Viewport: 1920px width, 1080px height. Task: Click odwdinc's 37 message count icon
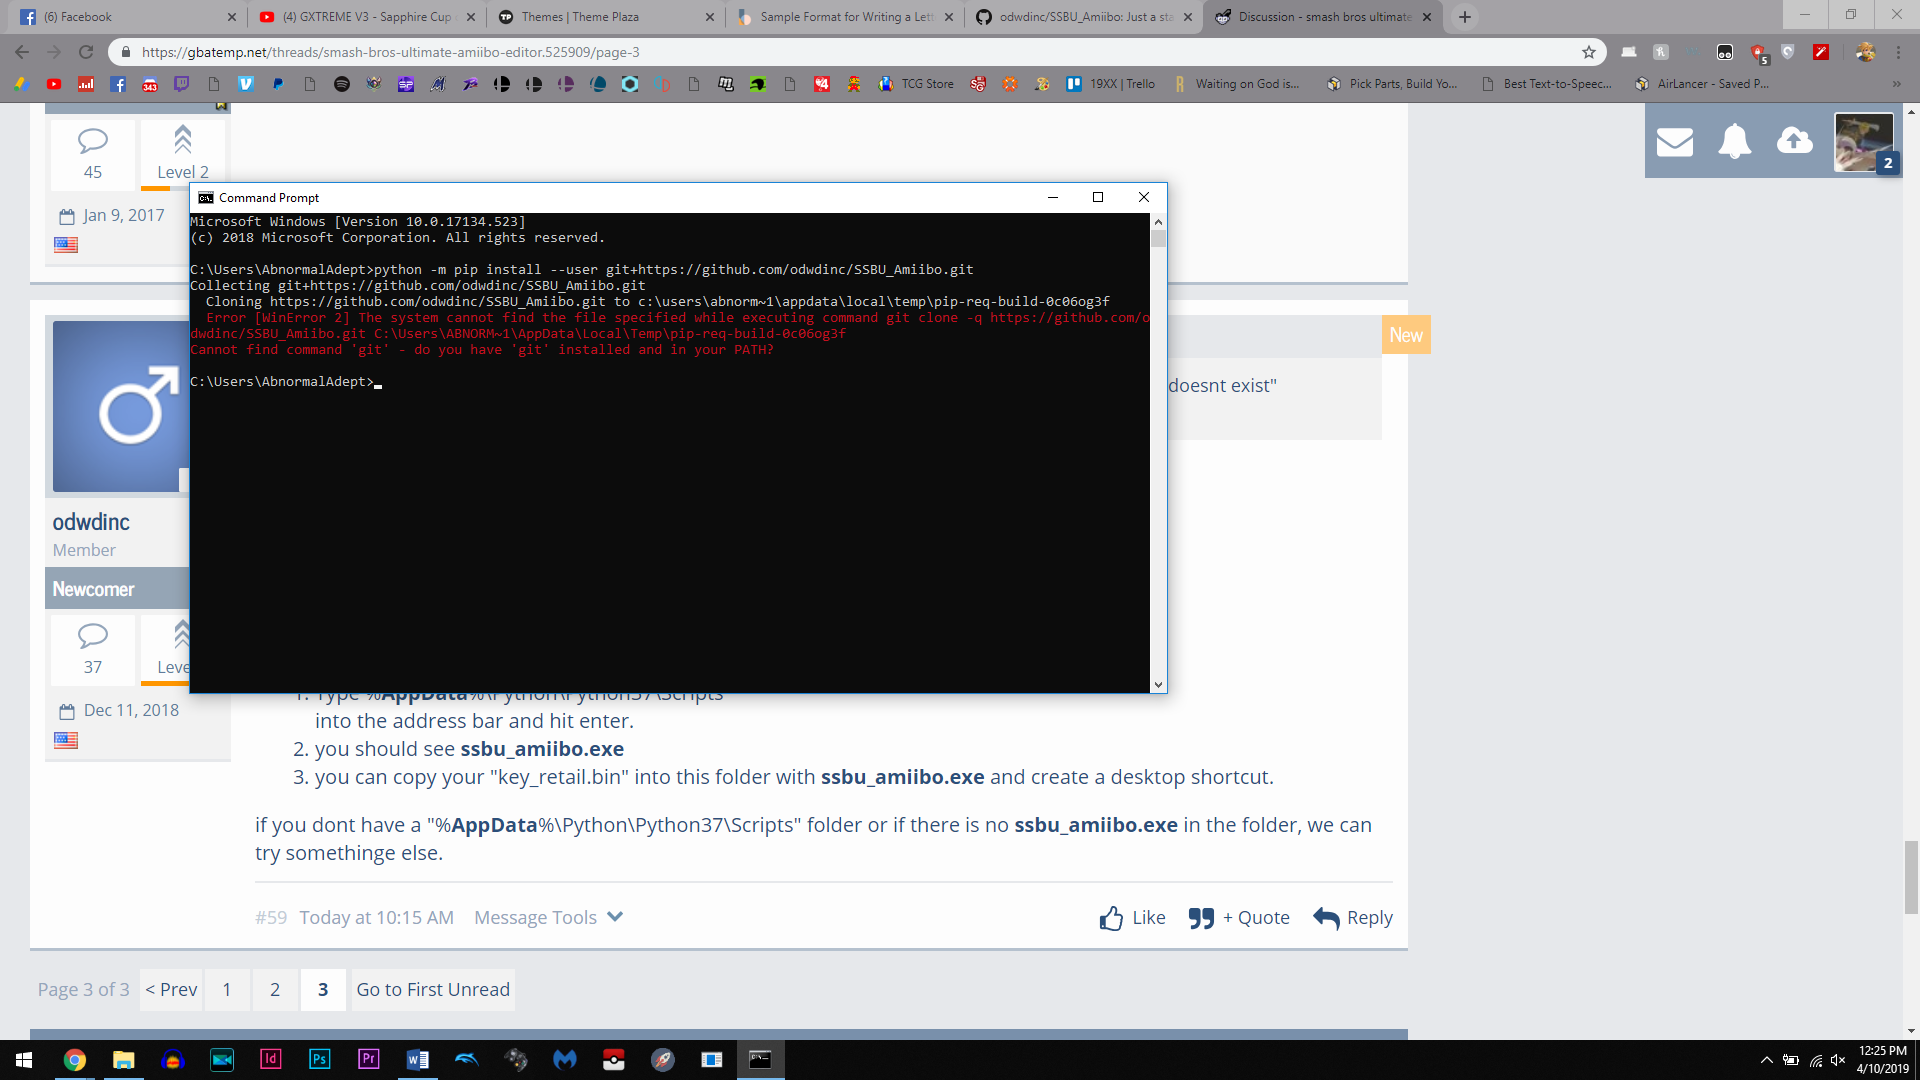coord(93,635)
